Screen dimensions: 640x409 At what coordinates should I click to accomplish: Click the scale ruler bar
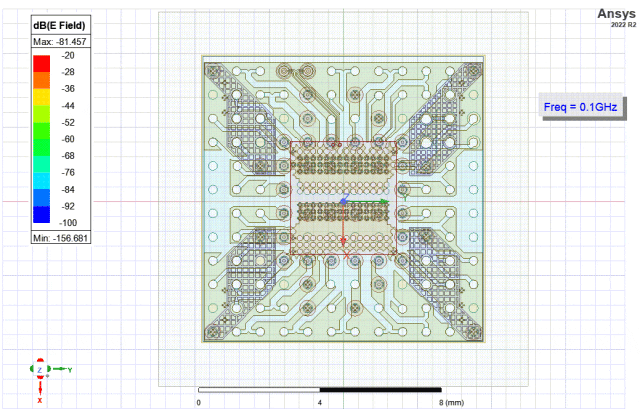(320, 390)
